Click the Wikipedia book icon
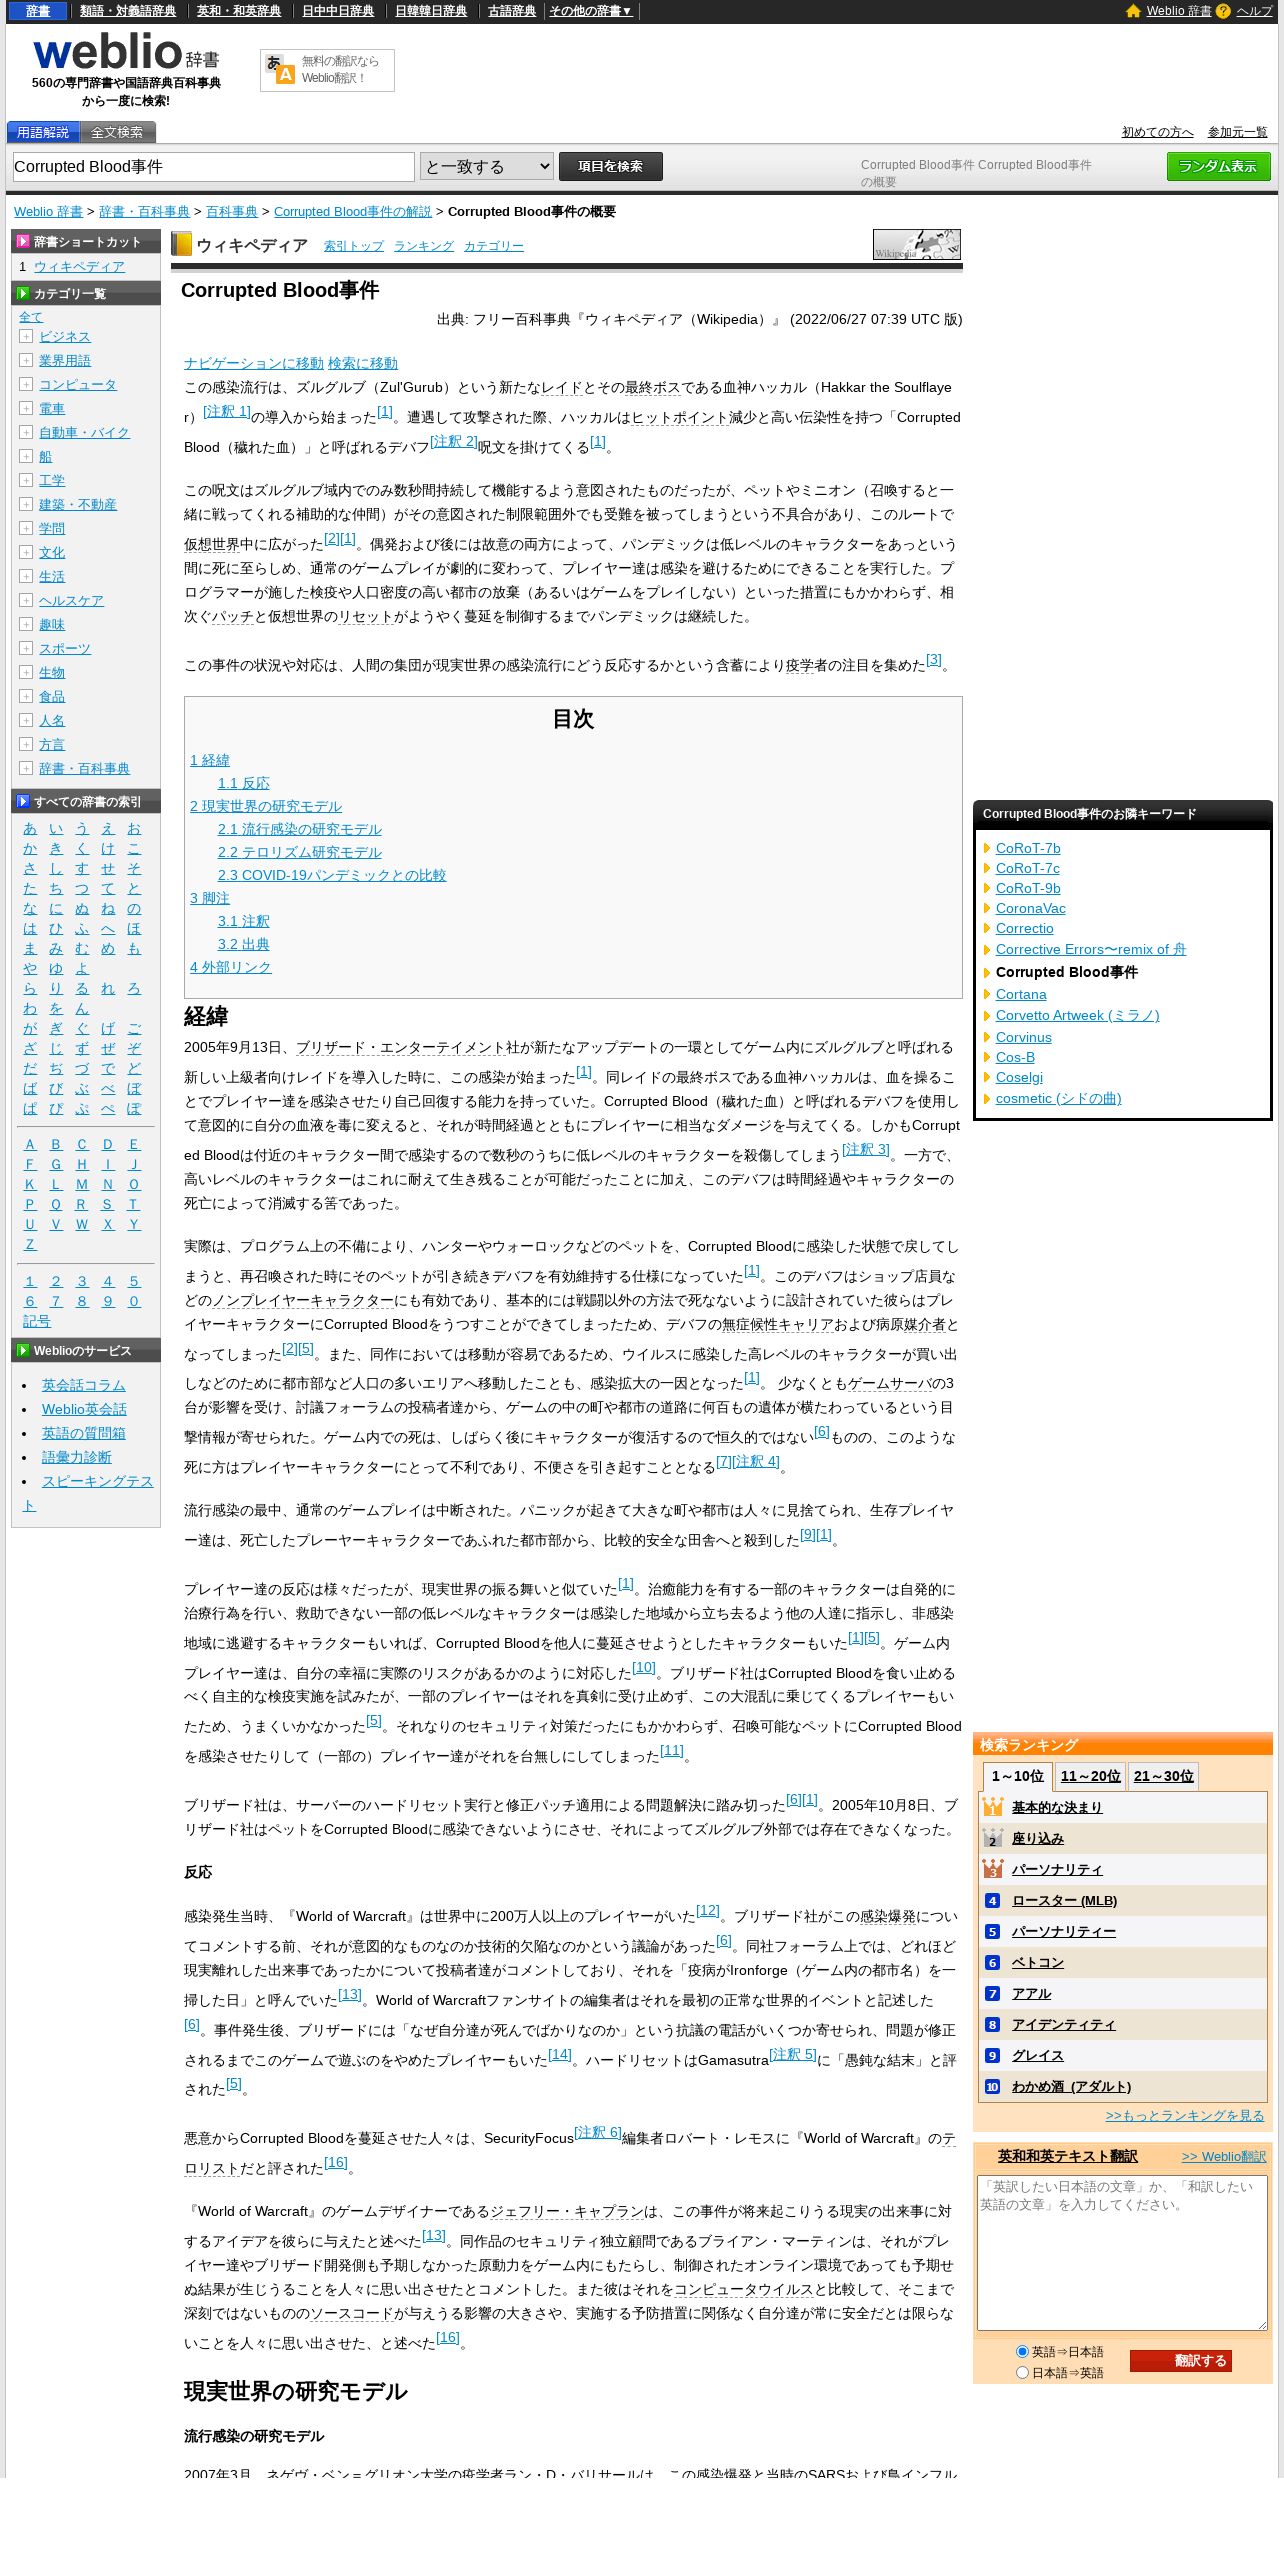This screenshot has width=1284, height=2568. [x=181, y=244]
